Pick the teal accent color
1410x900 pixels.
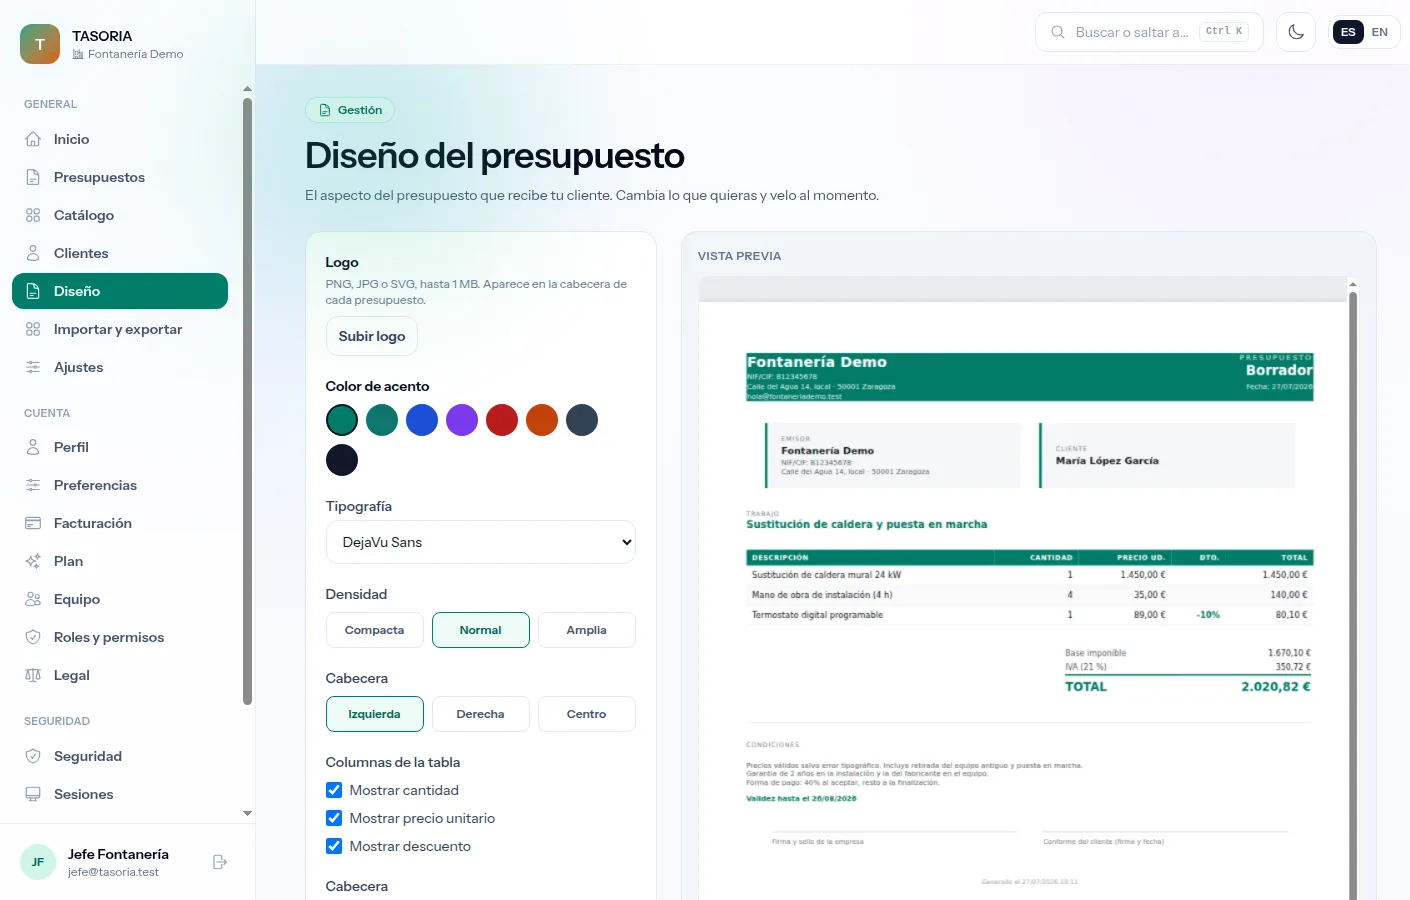click(x=382, y=420)
